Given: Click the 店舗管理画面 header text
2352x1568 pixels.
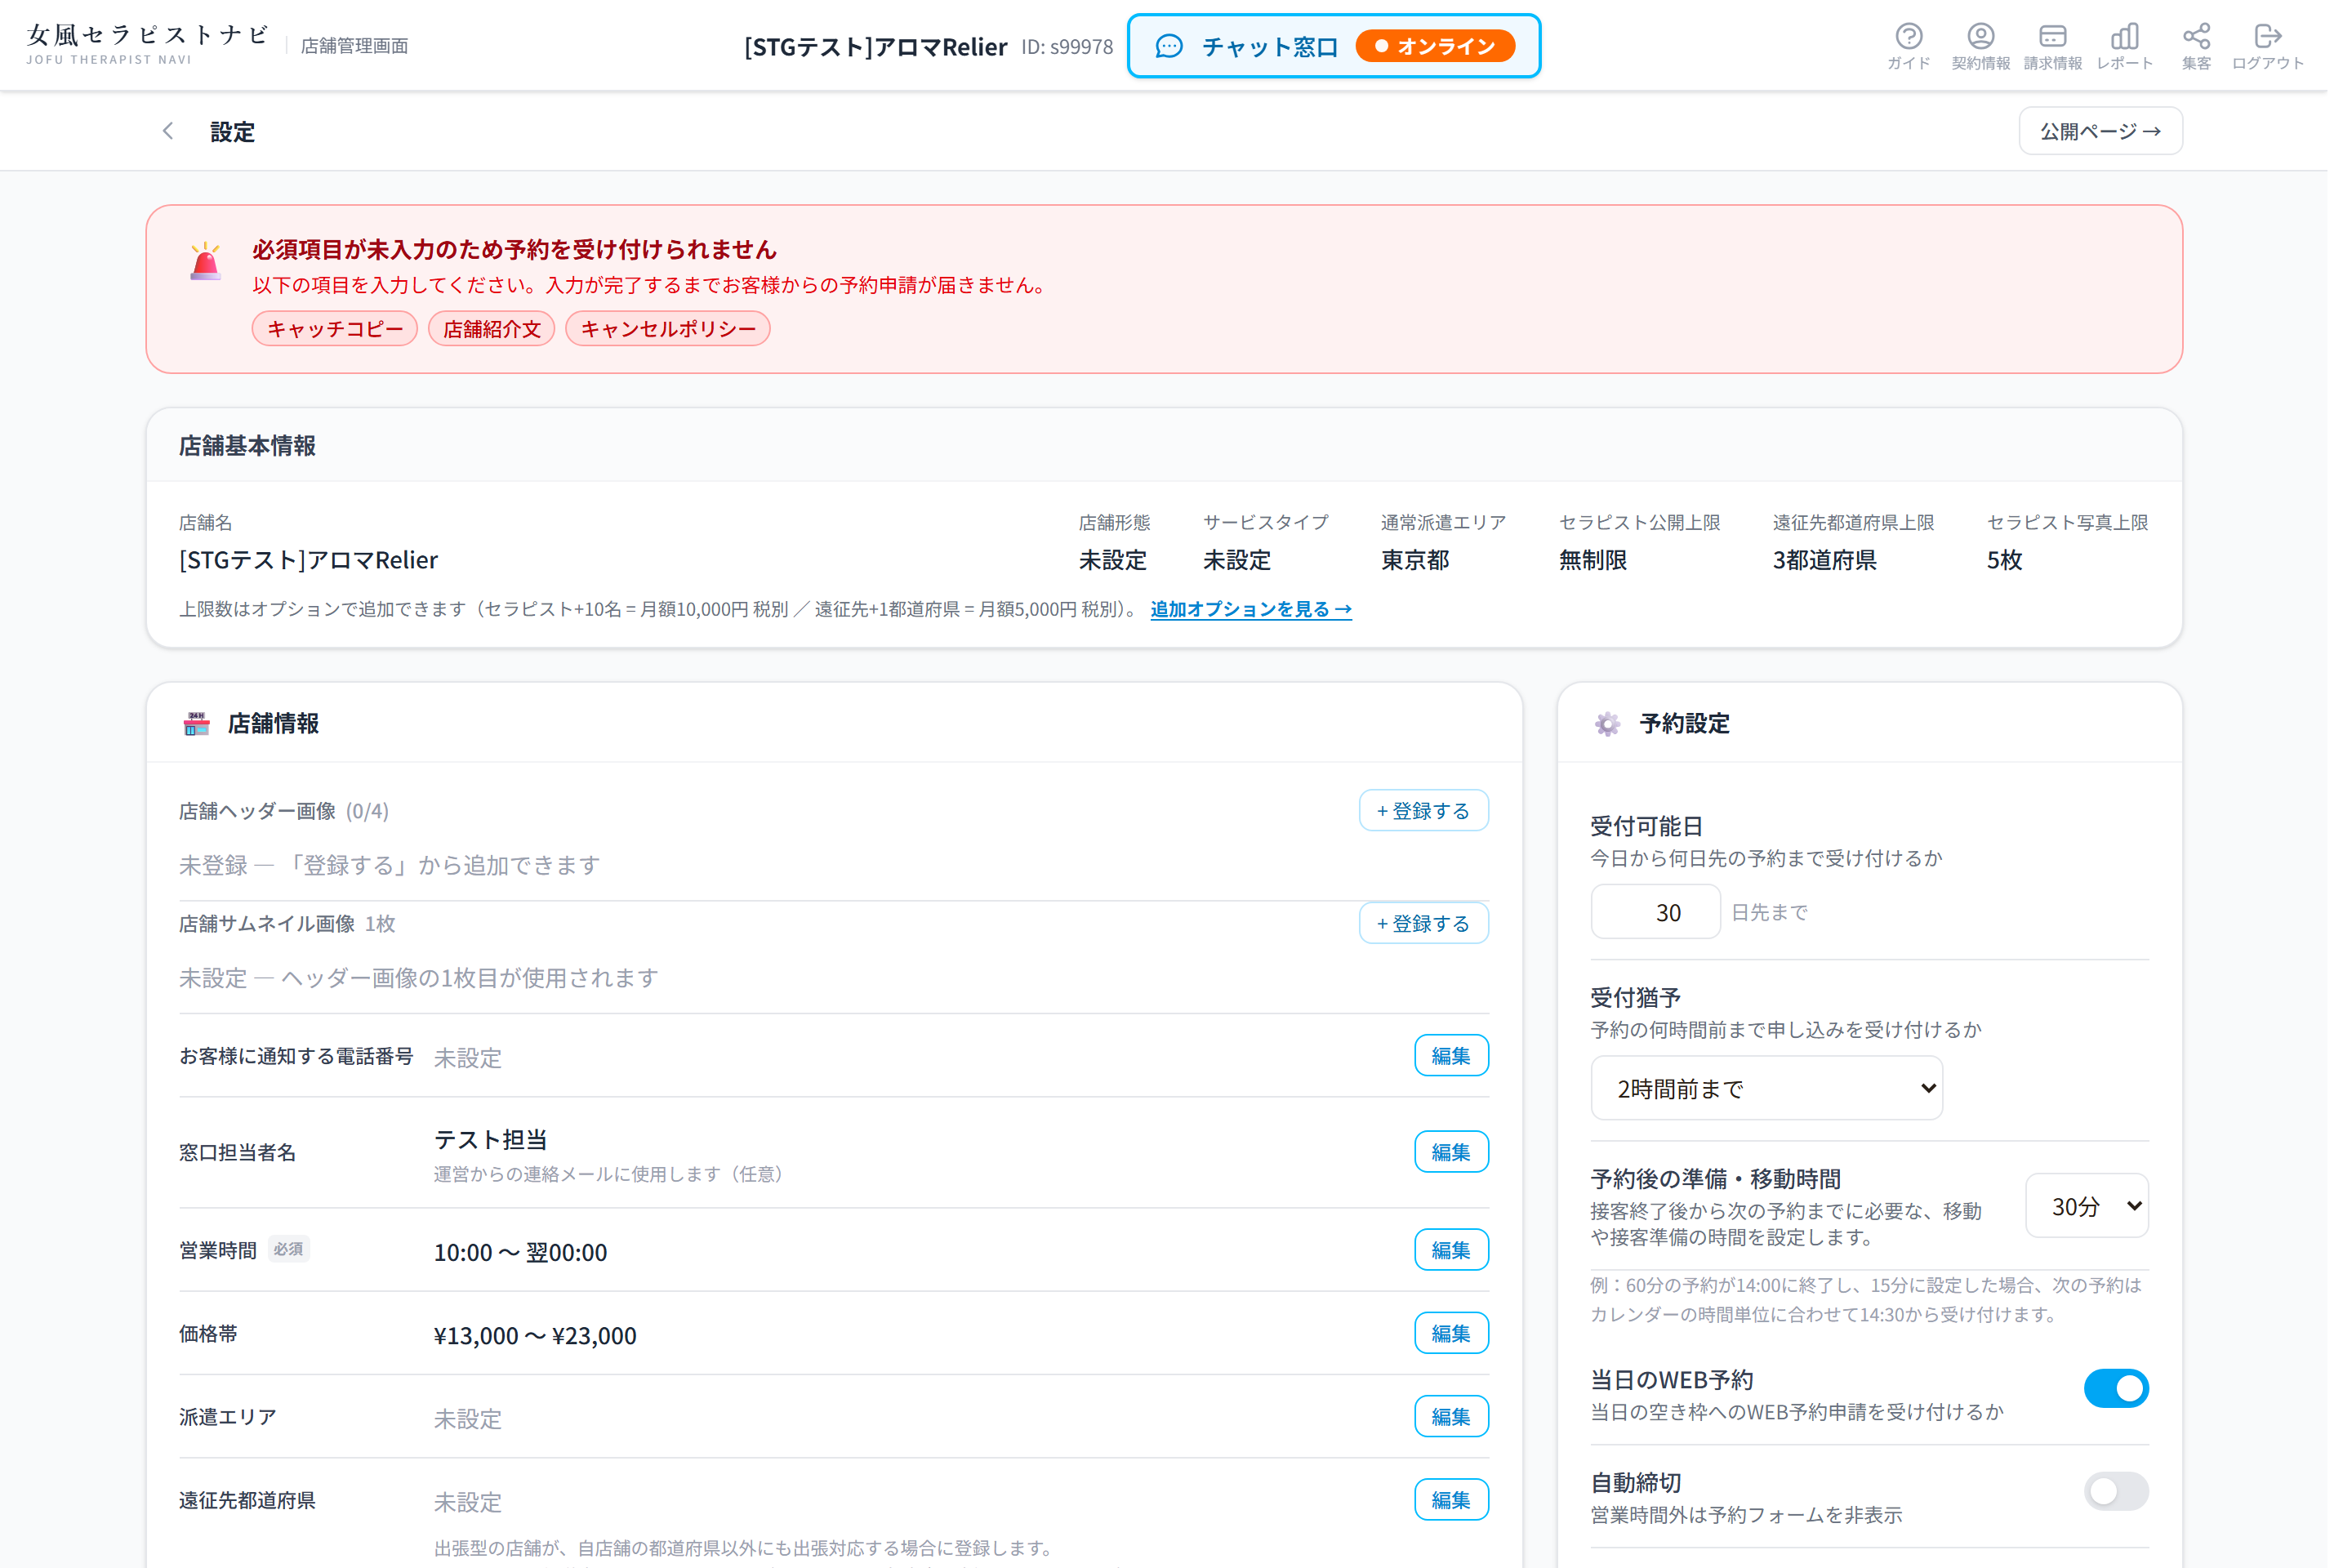Looking at the screenshot, I should [358, 46].
